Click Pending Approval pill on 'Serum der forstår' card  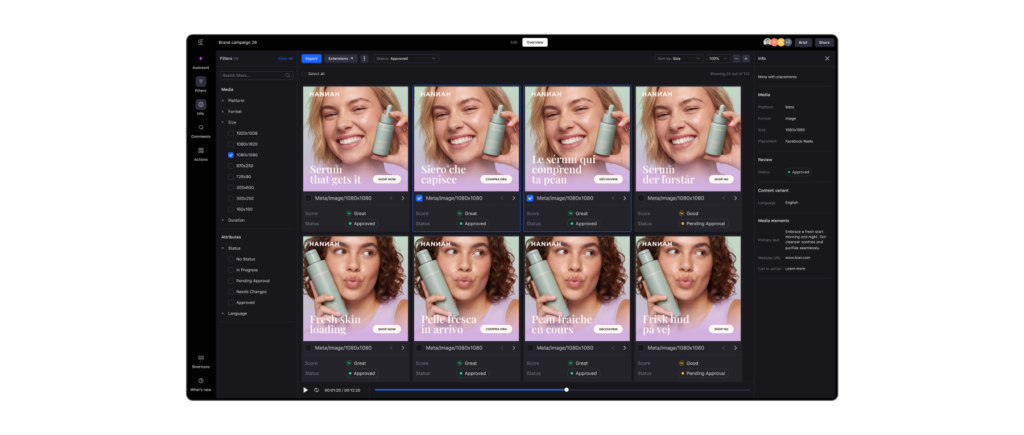coord(704,223)
